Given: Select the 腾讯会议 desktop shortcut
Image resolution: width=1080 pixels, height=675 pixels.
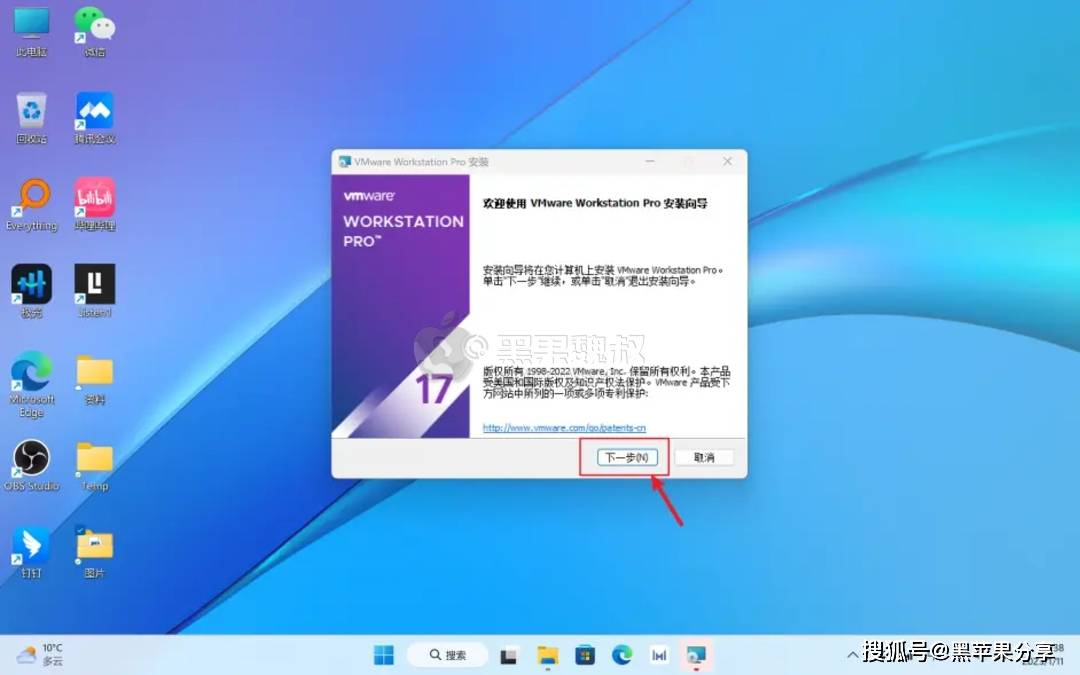Looking at the screenshot, I should pos(95,118).
